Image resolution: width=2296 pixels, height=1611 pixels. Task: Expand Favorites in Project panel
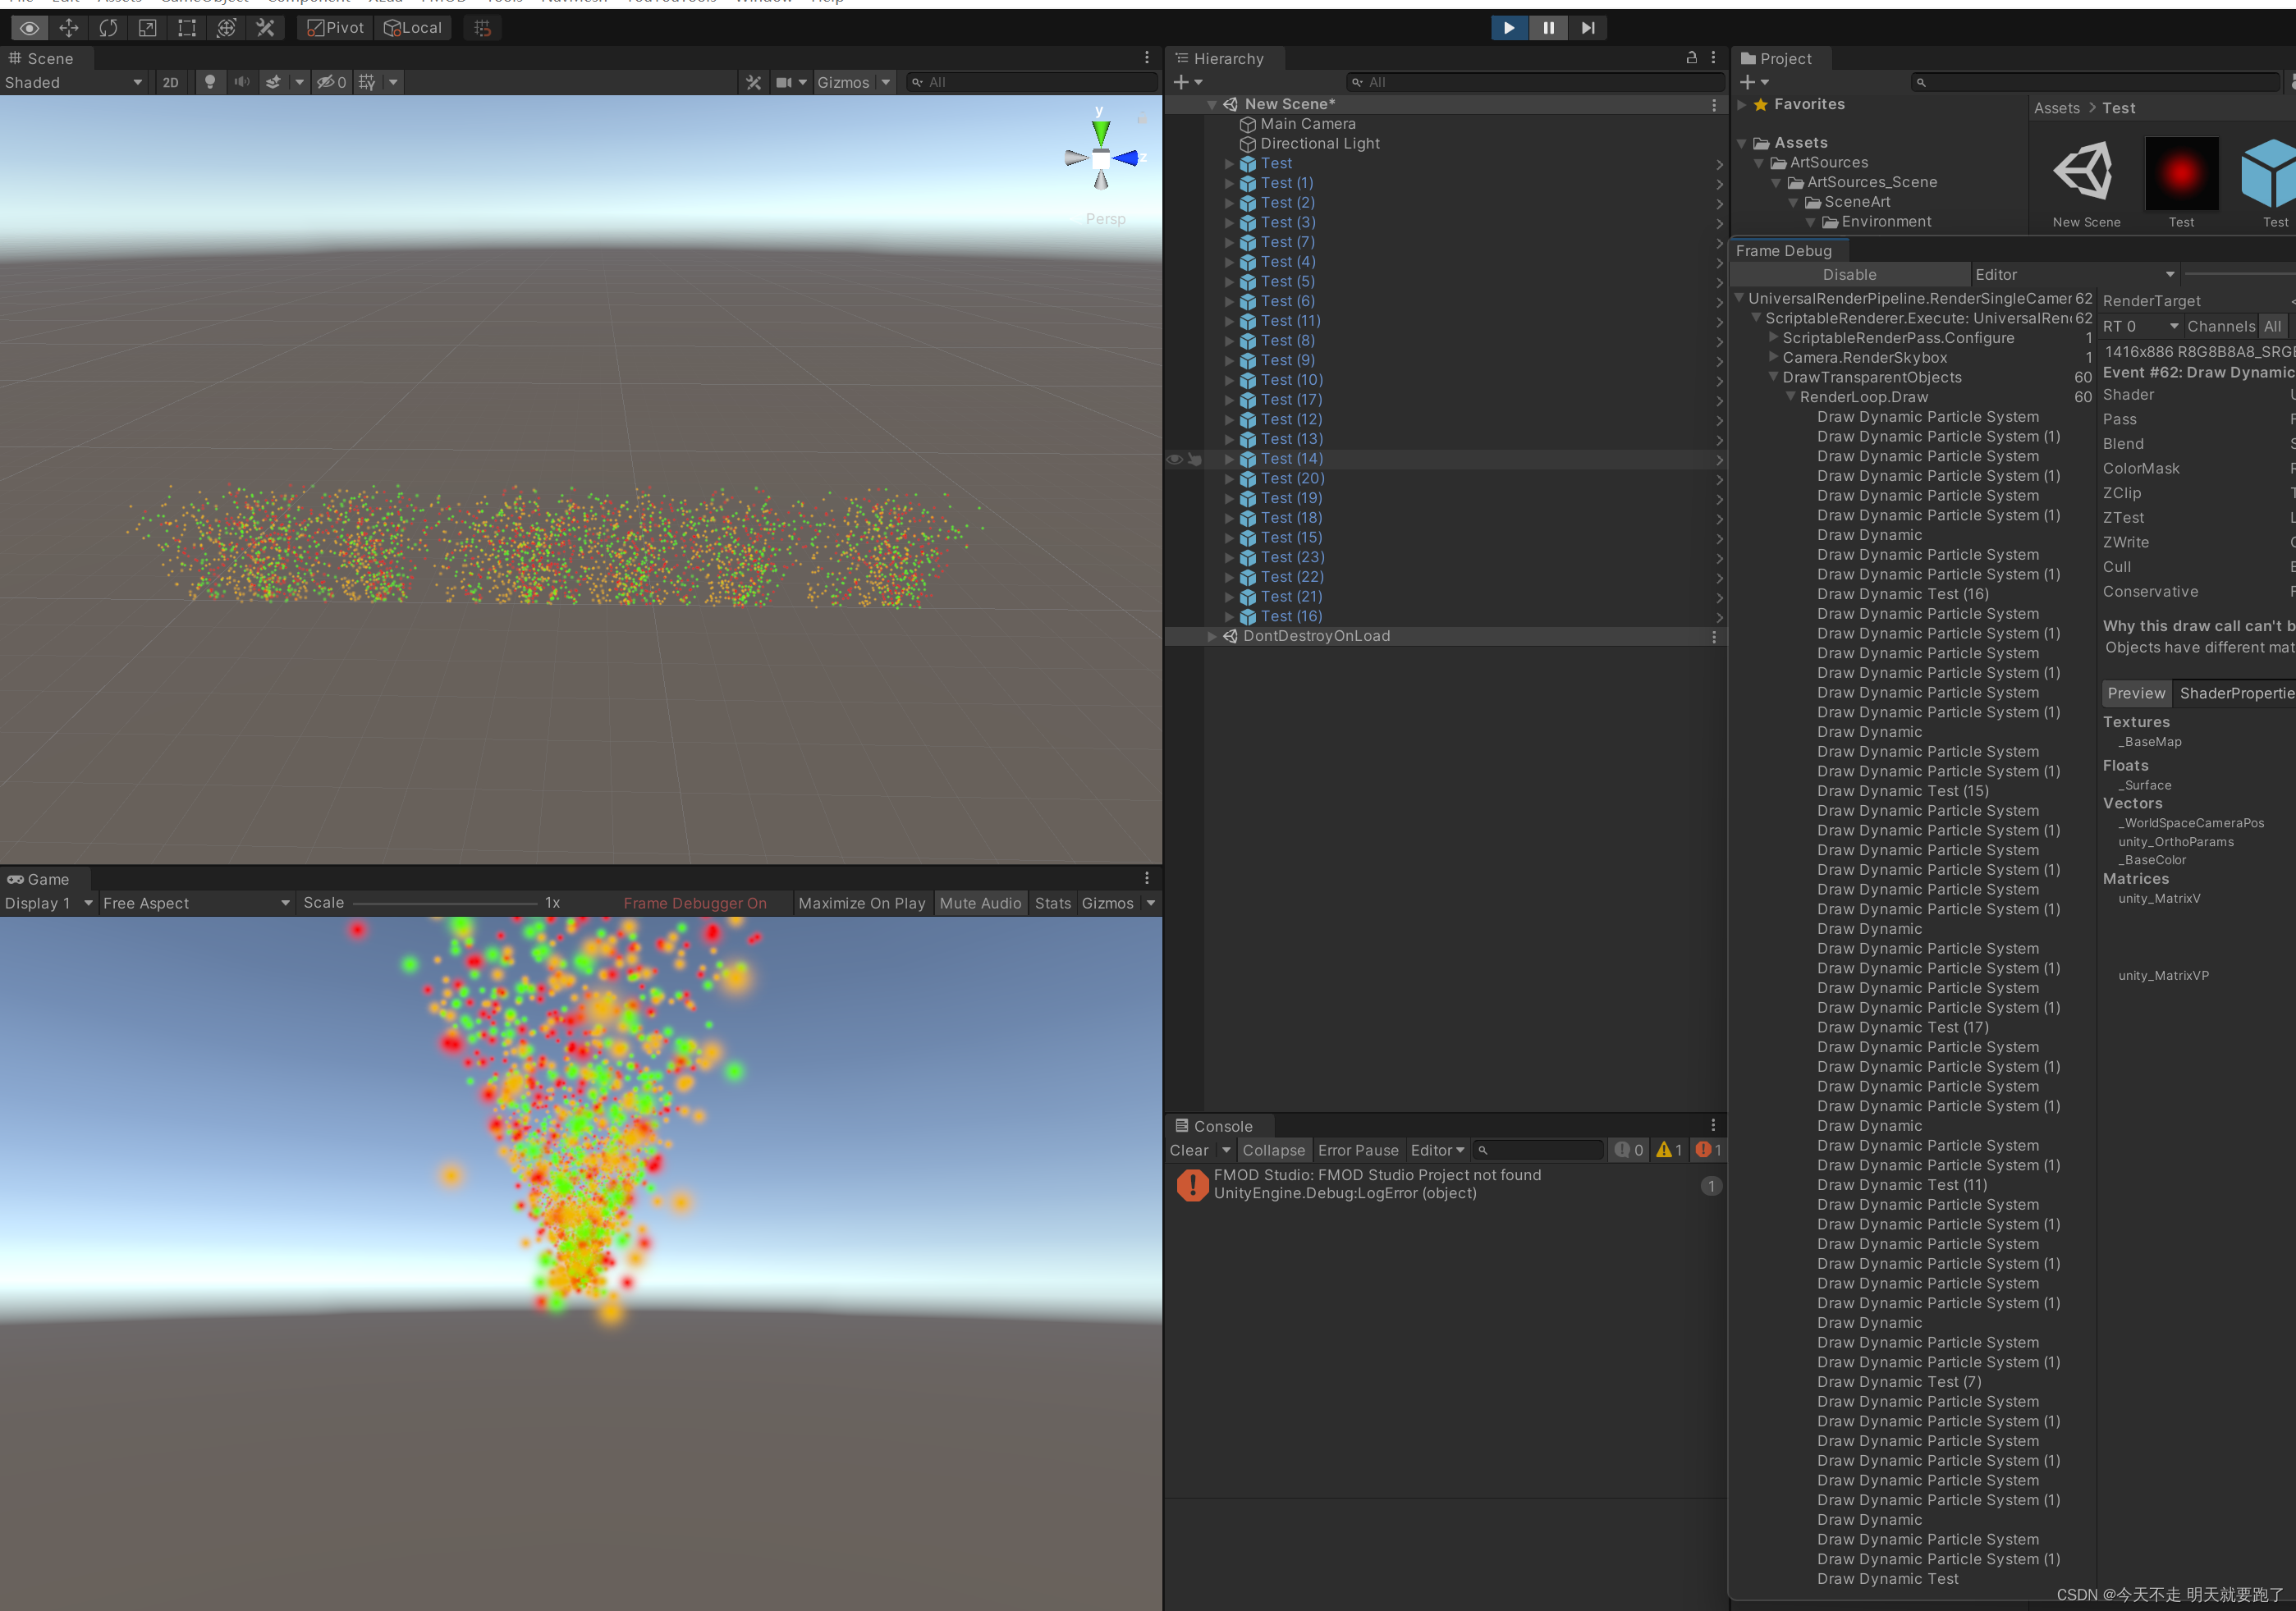[1741, 104]
